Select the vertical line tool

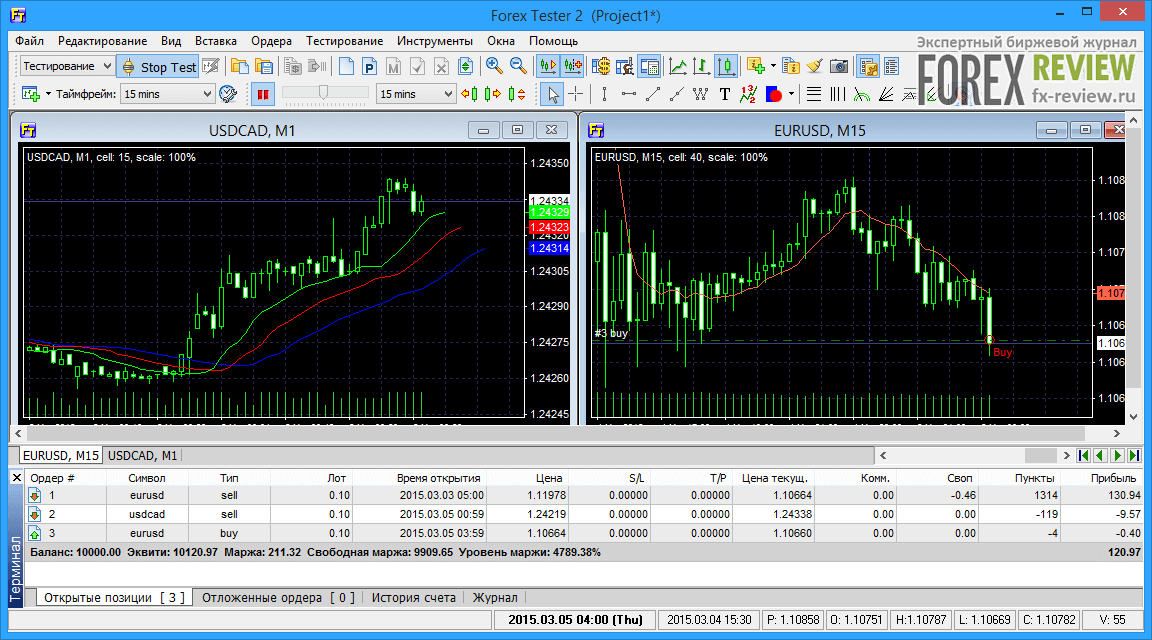[x=604, y=94]
